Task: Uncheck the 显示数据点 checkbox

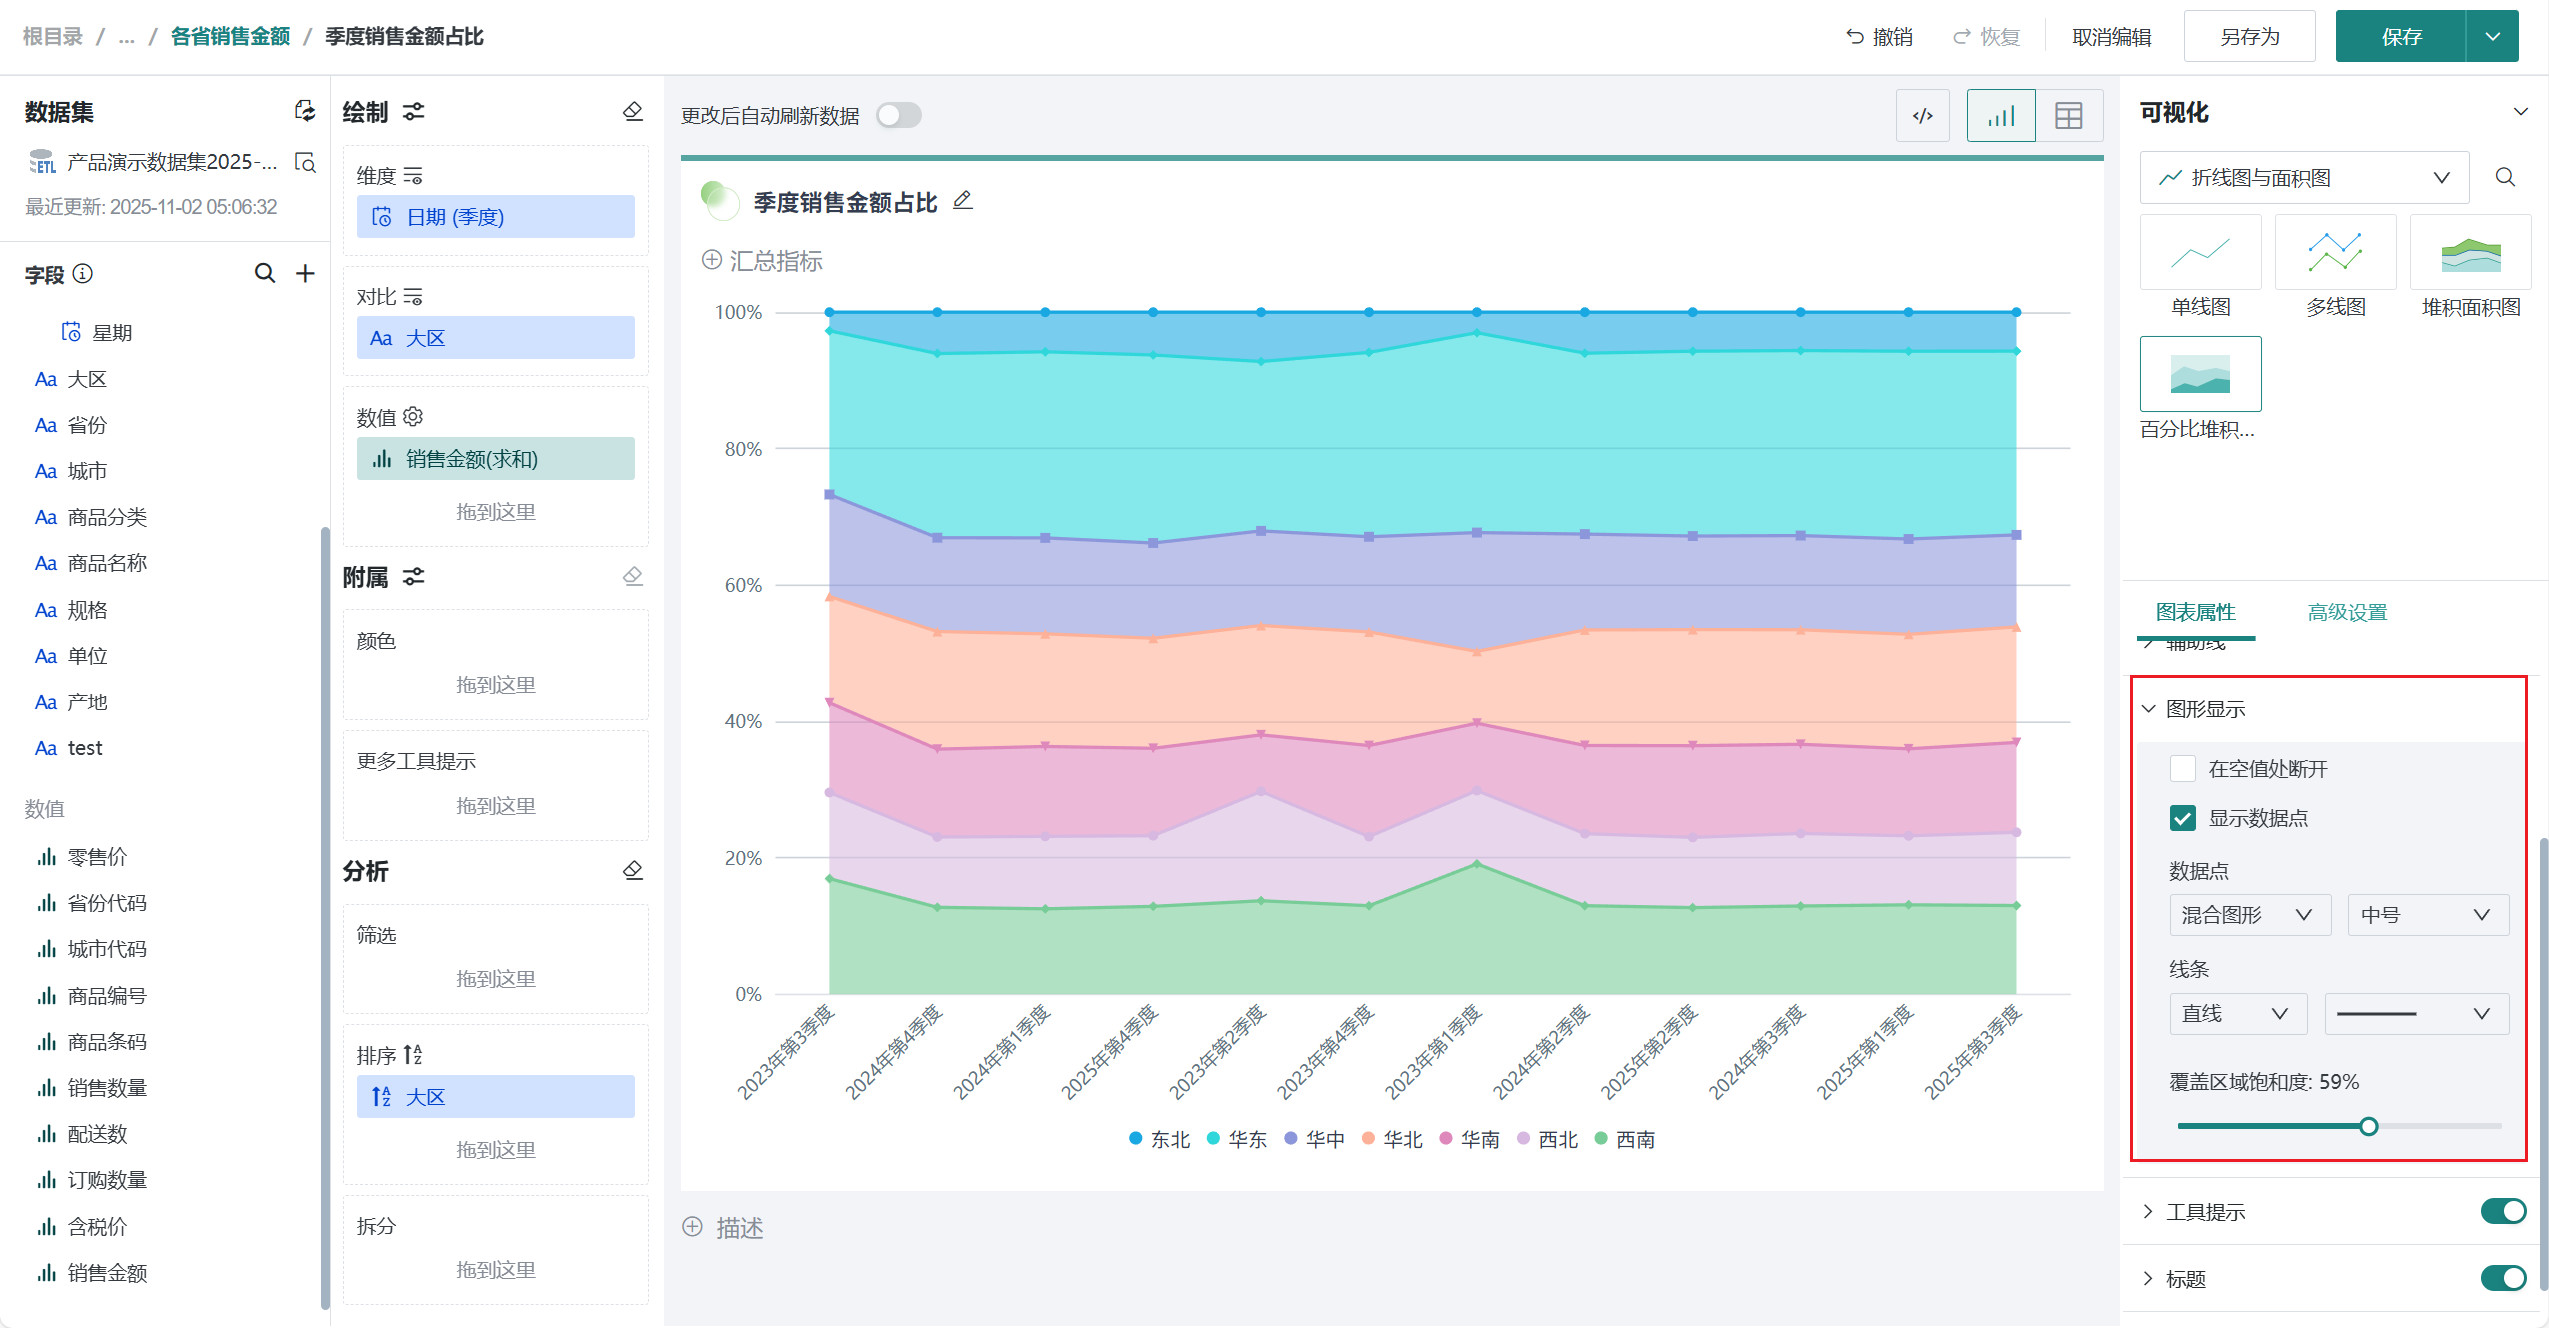Action: click(x=2183, y=818)
